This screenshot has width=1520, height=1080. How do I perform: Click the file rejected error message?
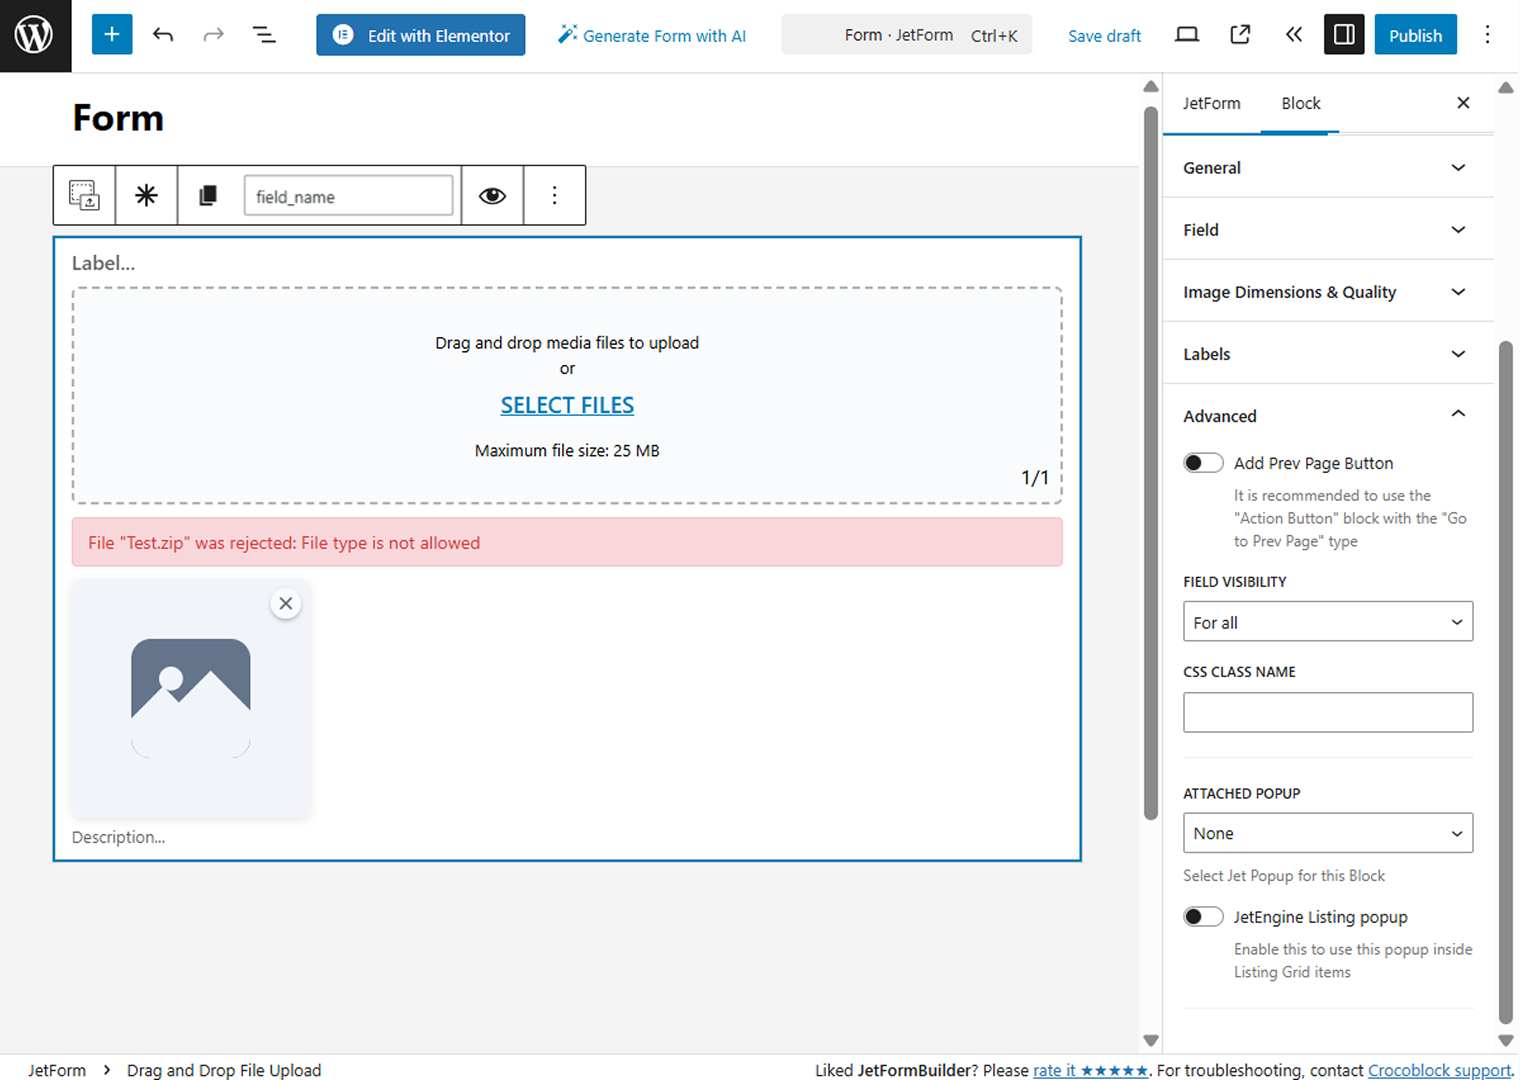(x=567, y=542)
